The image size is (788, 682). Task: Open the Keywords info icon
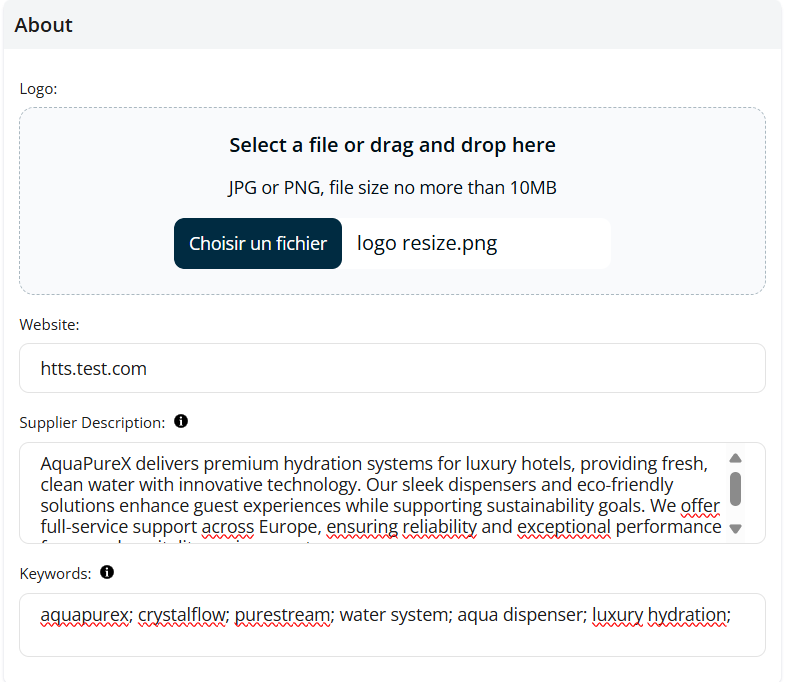tap(107, 572)
